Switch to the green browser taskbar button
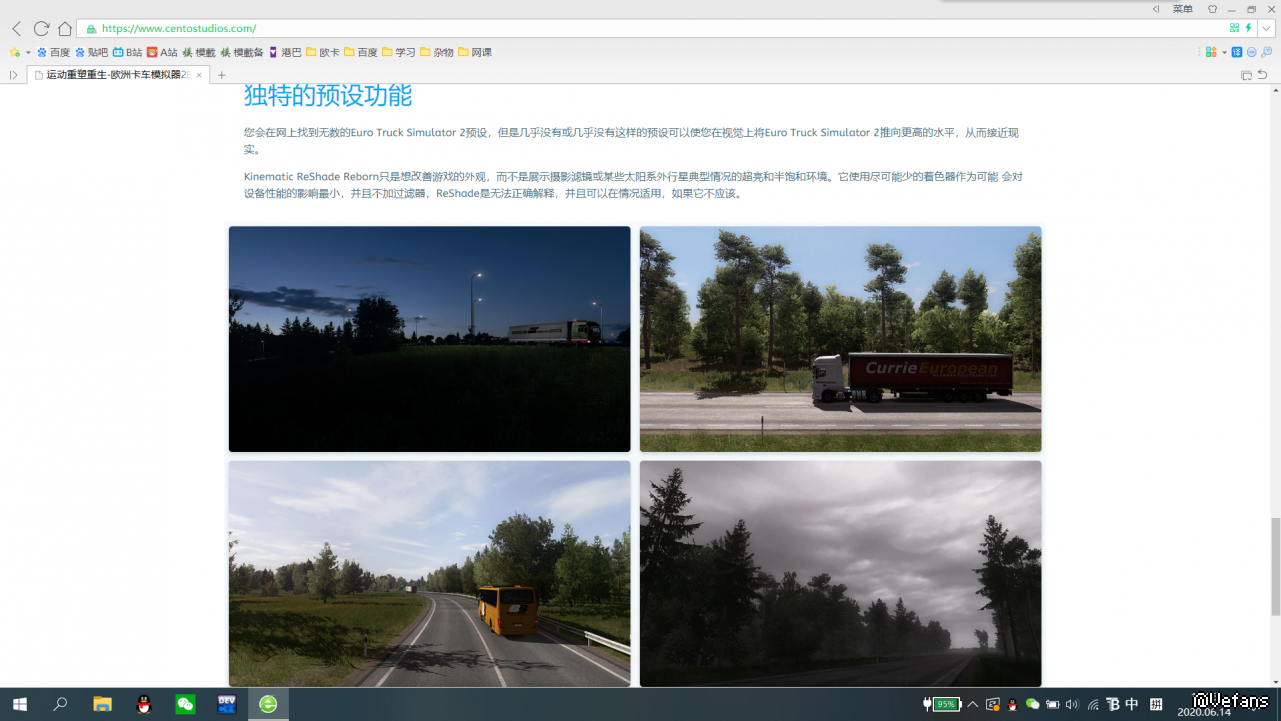This screenshot has width=1281, height=721. coord(268,704)
